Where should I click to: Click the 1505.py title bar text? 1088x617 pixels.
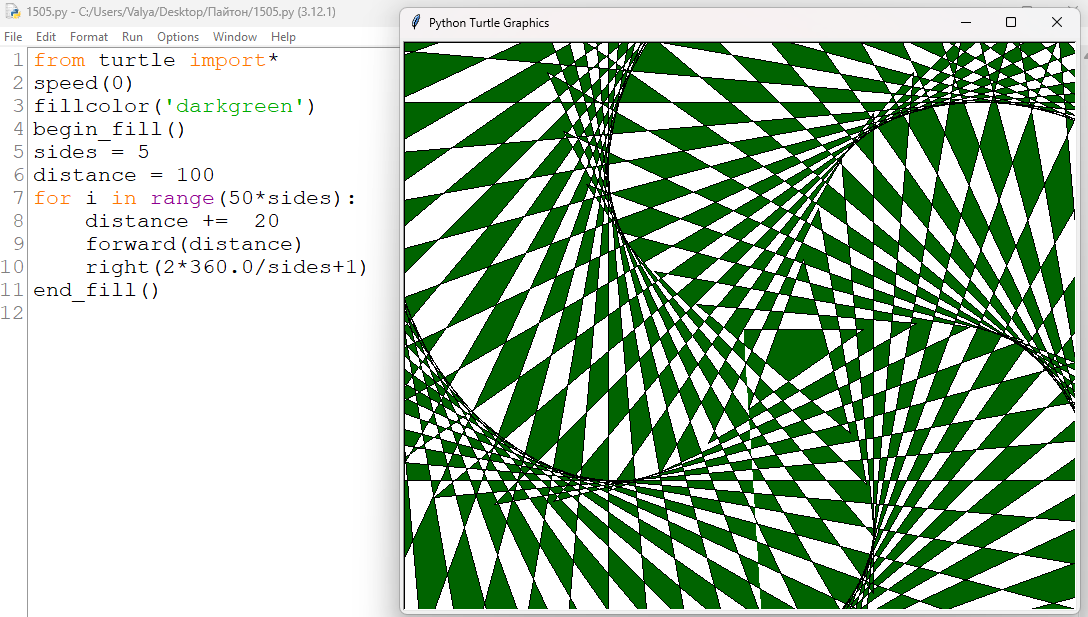click(x=180, y=12)
